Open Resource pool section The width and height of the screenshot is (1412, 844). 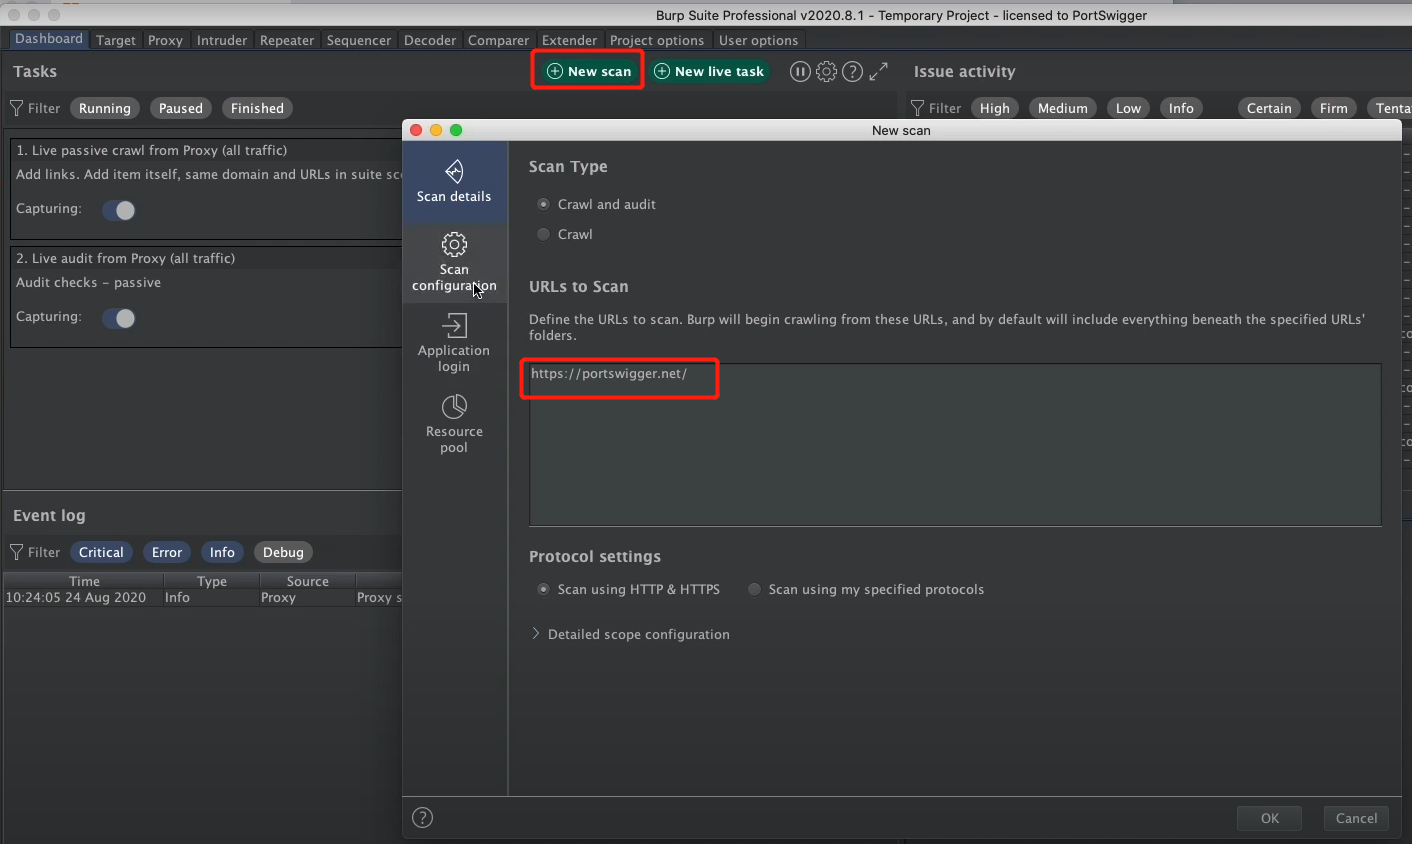[x=454, y=425]
